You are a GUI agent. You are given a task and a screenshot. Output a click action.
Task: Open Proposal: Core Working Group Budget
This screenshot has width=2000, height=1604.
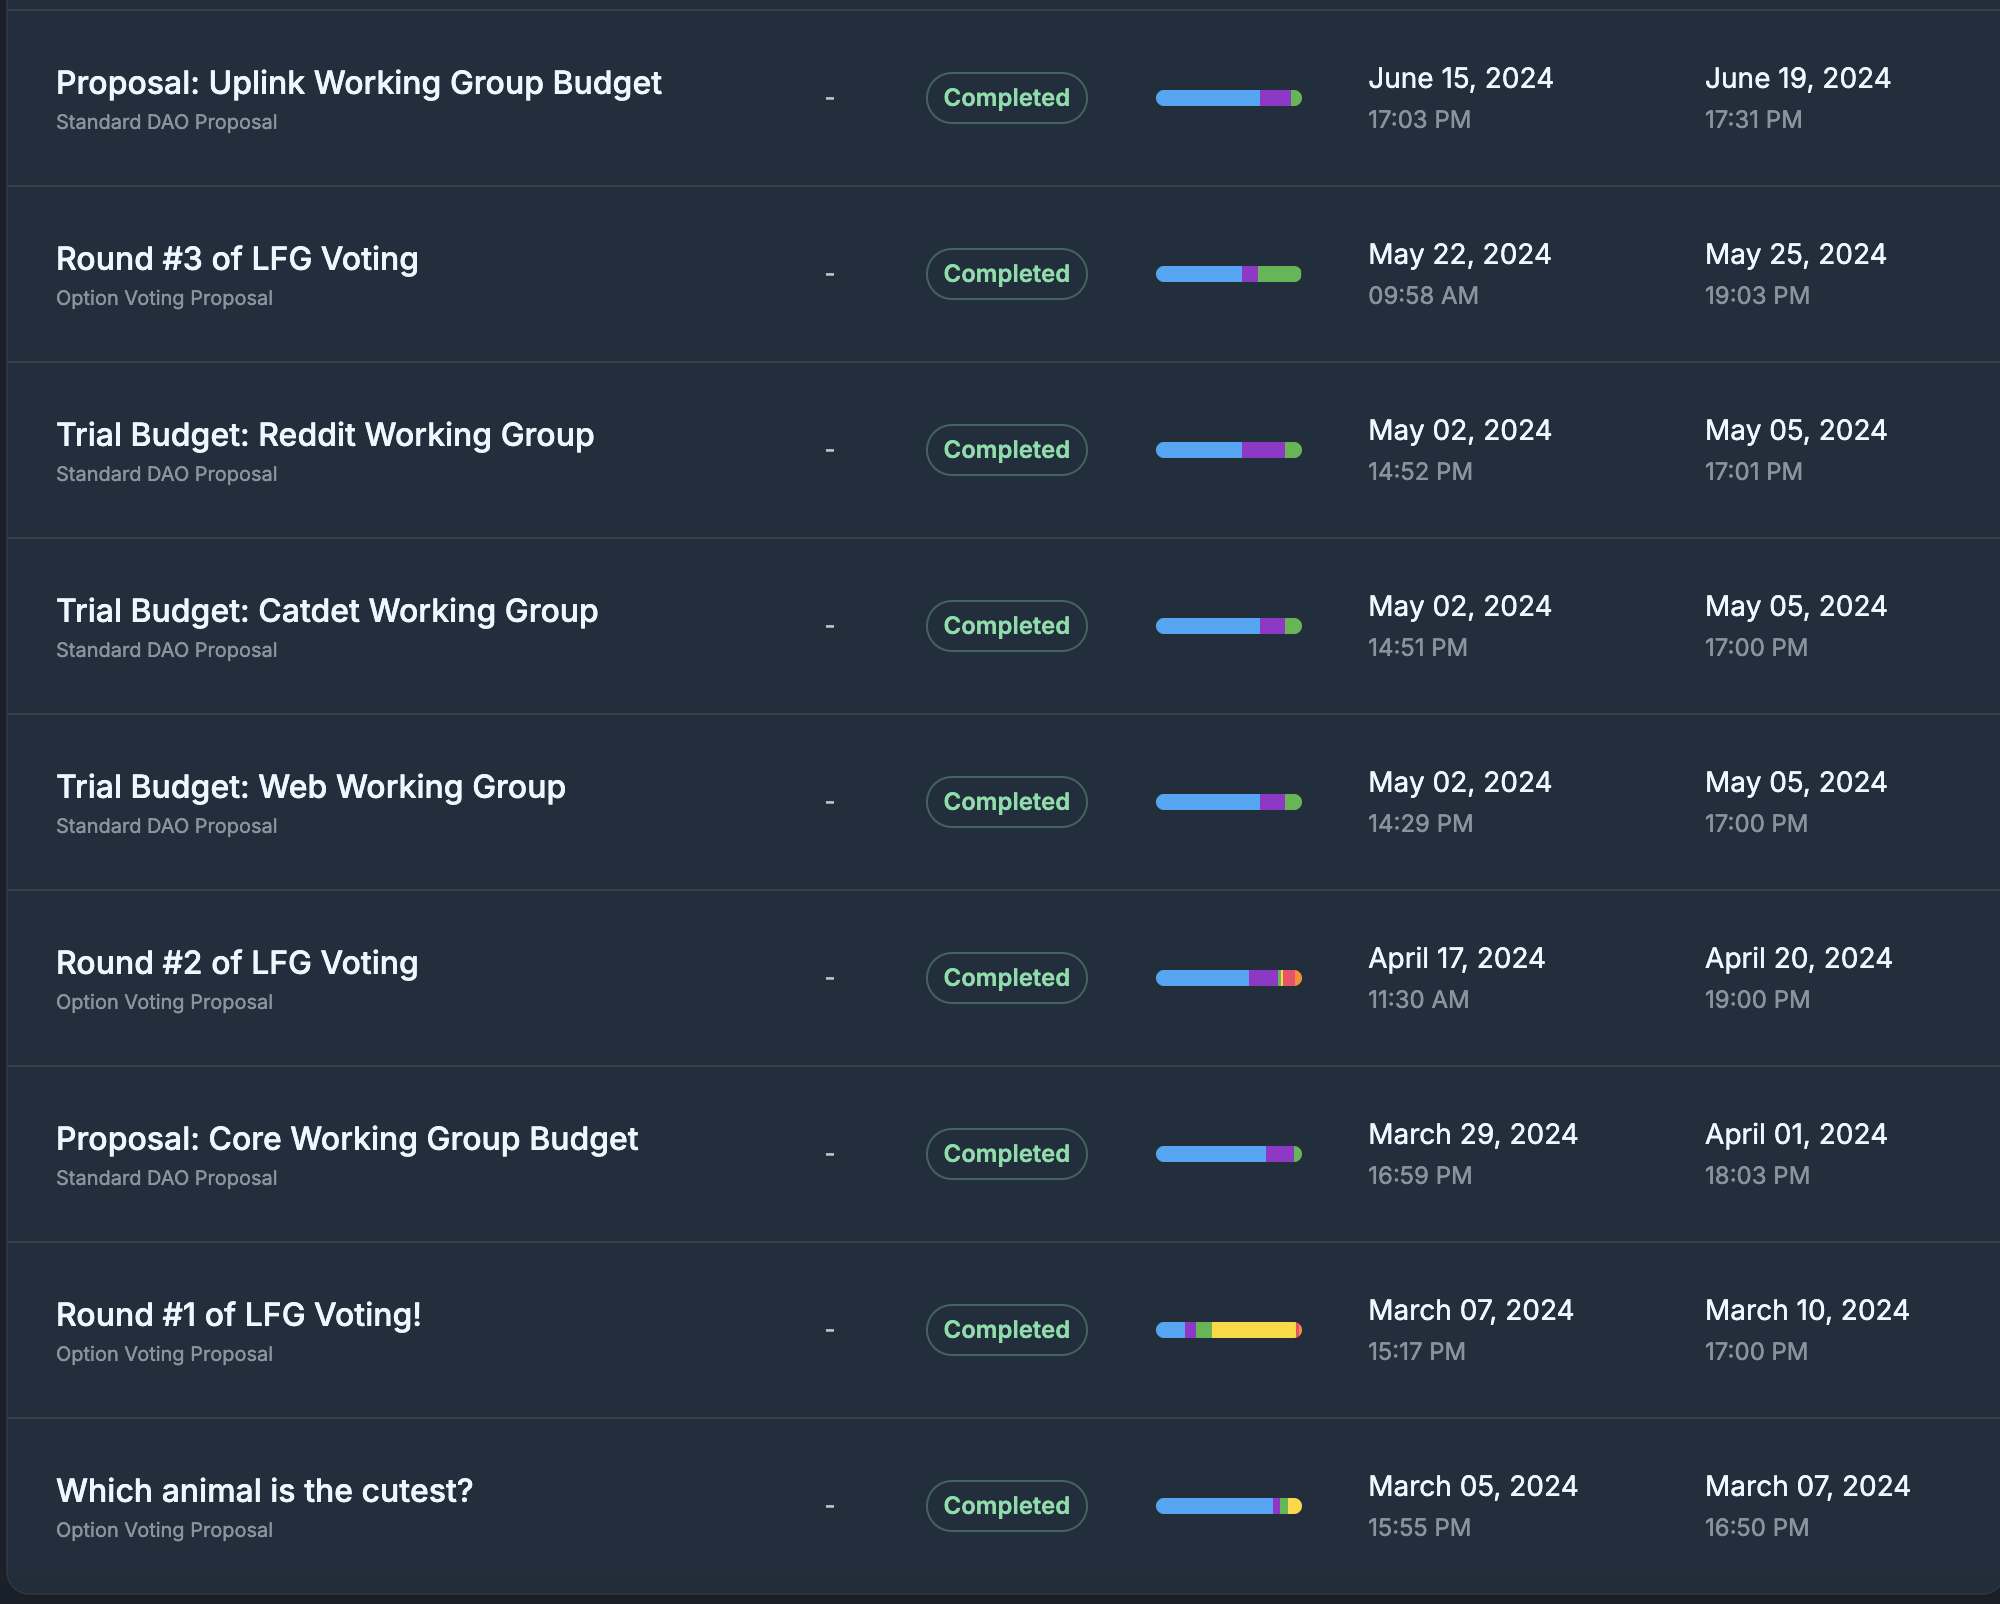click(x=347, y=1139)
